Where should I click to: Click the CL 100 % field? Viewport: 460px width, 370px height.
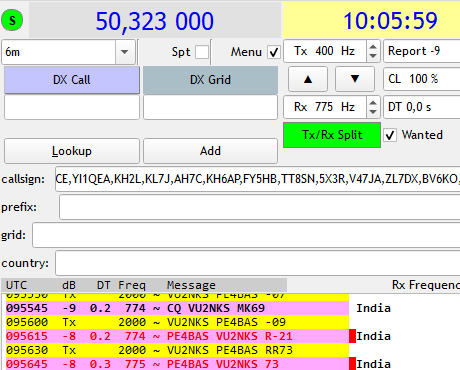[x=422, y=79]
